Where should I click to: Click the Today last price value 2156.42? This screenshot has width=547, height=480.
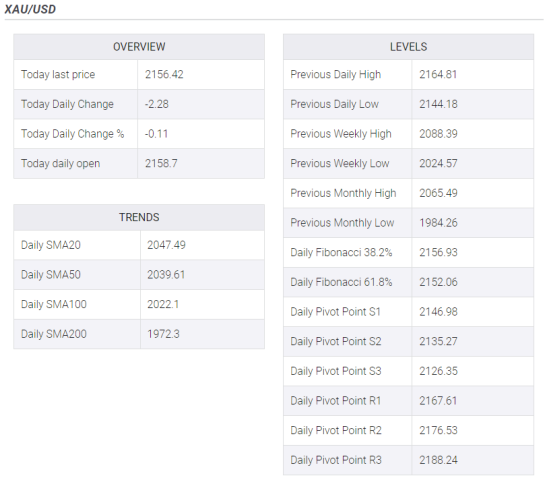pyautogui.click(x=164, y=74)
